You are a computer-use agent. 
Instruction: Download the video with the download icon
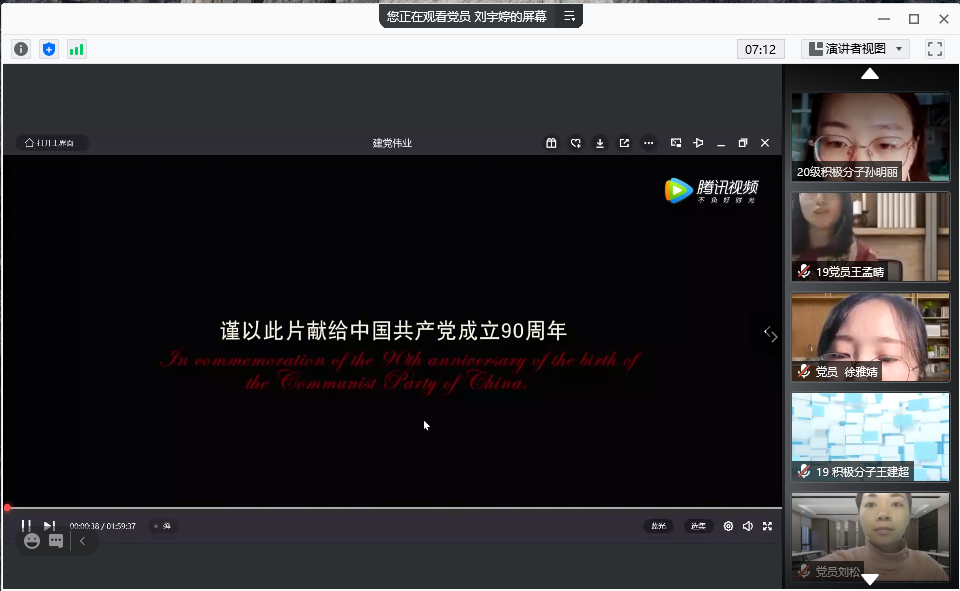[600, 143]
